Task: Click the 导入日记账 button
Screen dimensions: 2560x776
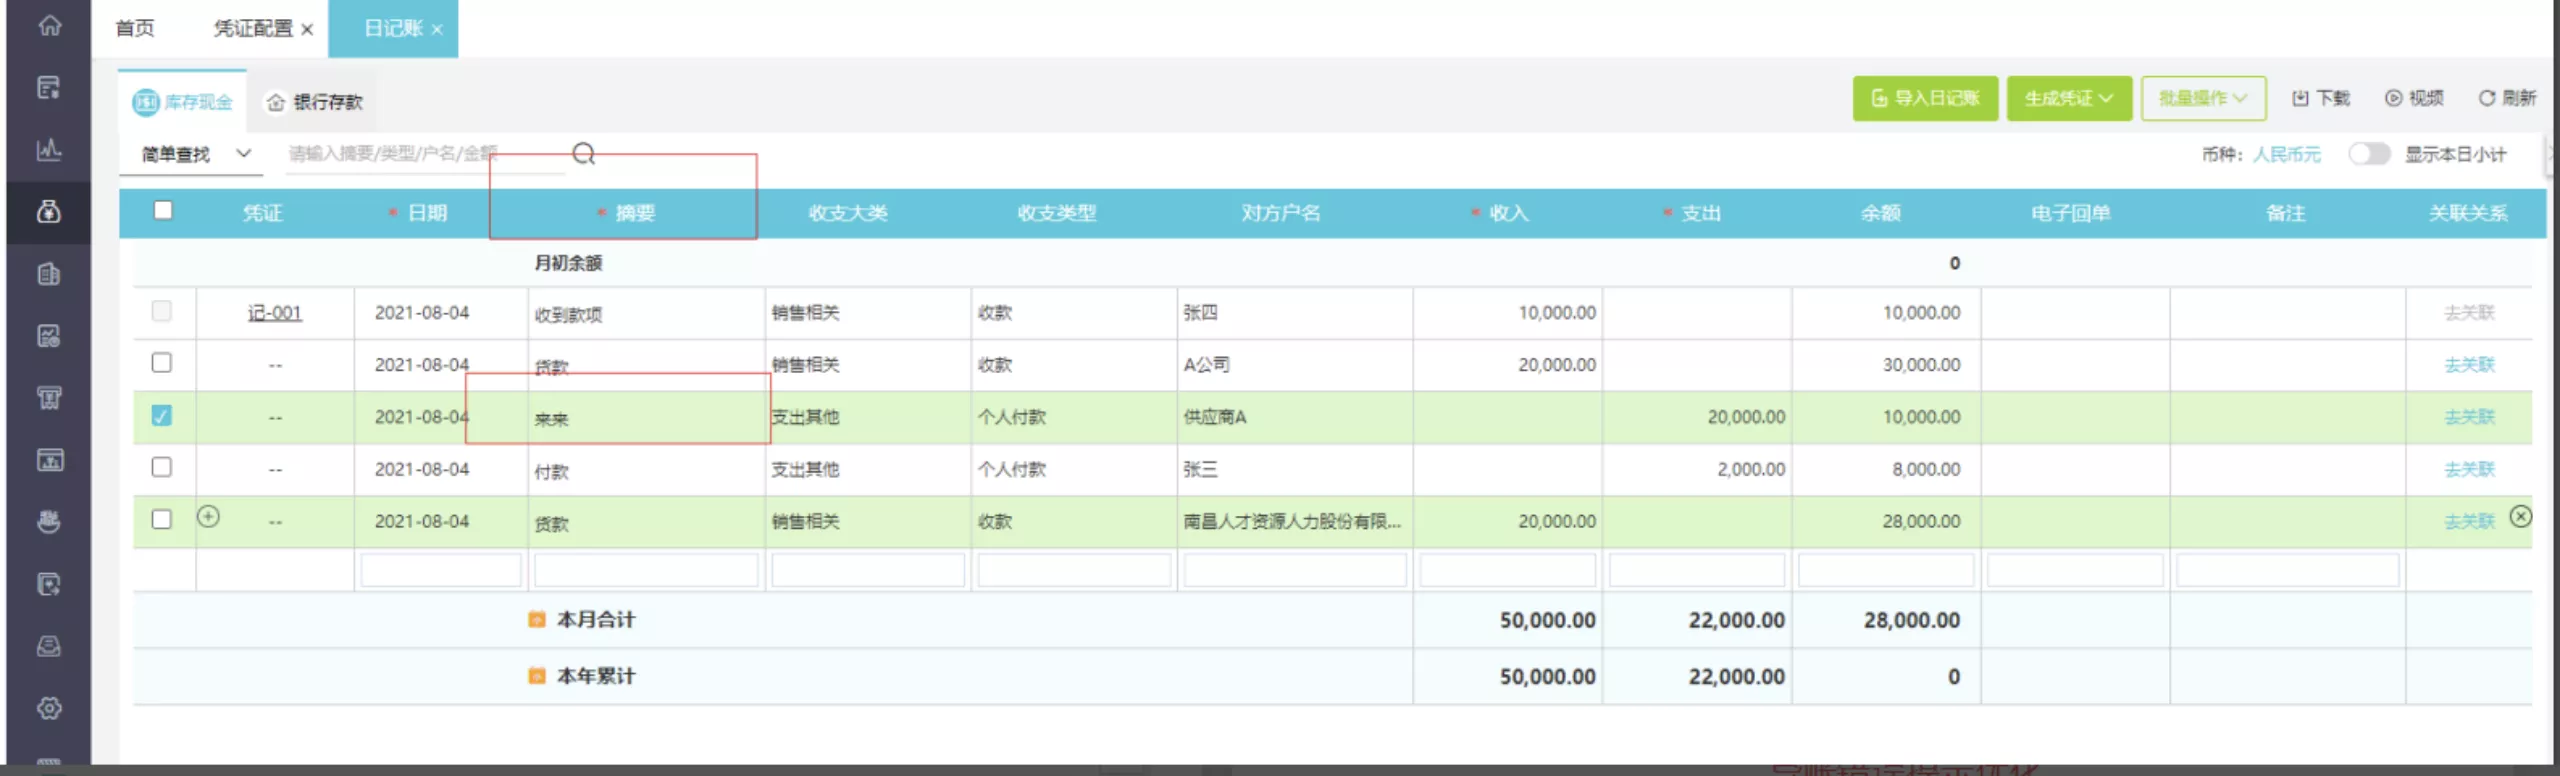Action: coord(1925,98)
